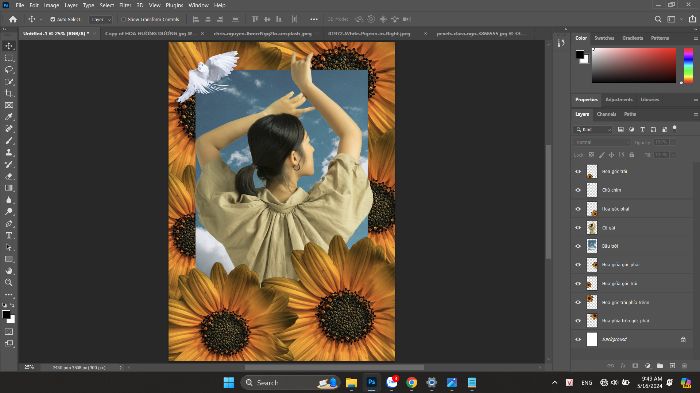Click the Home icon in options bar
This screenshot has height=393, width=700.
(x=13, y=19)
